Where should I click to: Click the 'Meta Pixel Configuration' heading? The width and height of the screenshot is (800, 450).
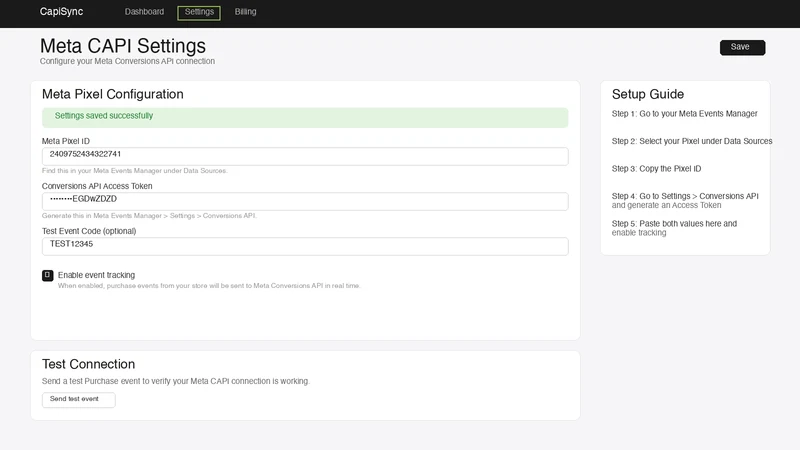(113, 94)
